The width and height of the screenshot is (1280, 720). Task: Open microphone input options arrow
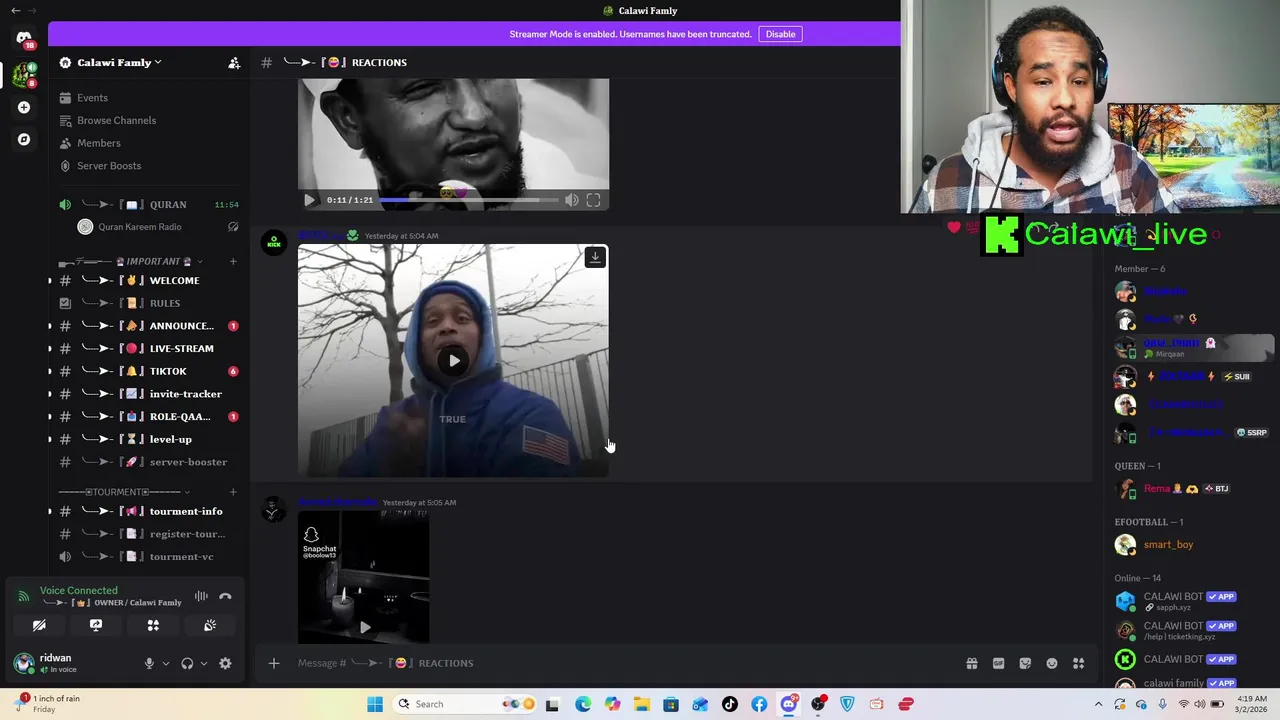(x=166, y=663)
